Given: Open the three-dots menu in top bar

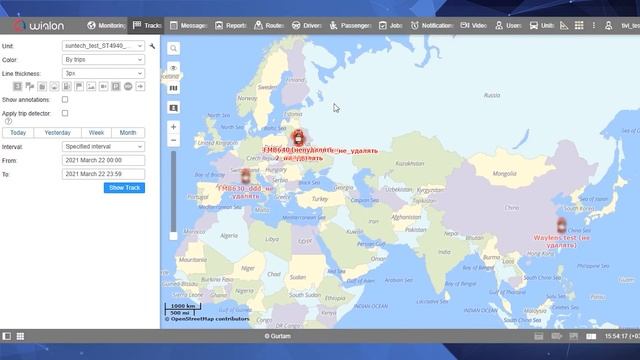Looking at the screenshot, I should click(x=593, y=25).
